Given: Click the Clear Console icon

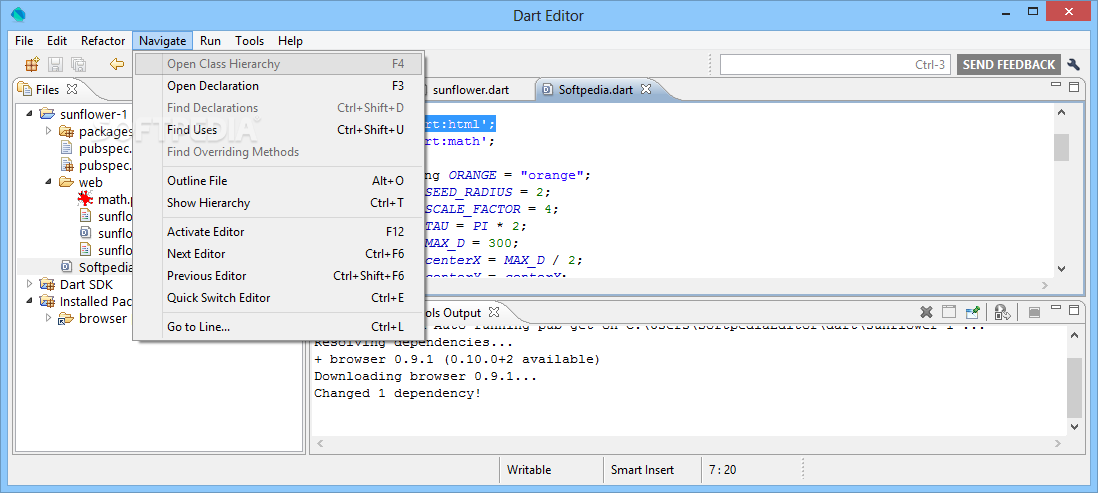Looking at the screenshot, I should point(948,312).
